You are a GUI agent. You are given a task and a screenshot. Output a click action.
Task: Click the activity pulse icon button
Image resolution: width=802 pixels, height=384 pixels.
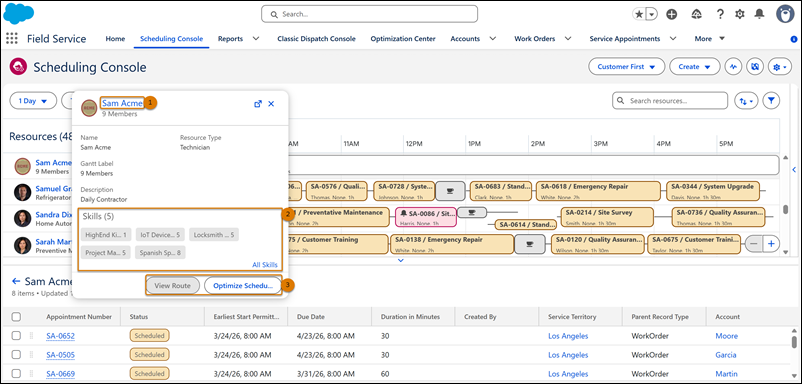point(734,66)
